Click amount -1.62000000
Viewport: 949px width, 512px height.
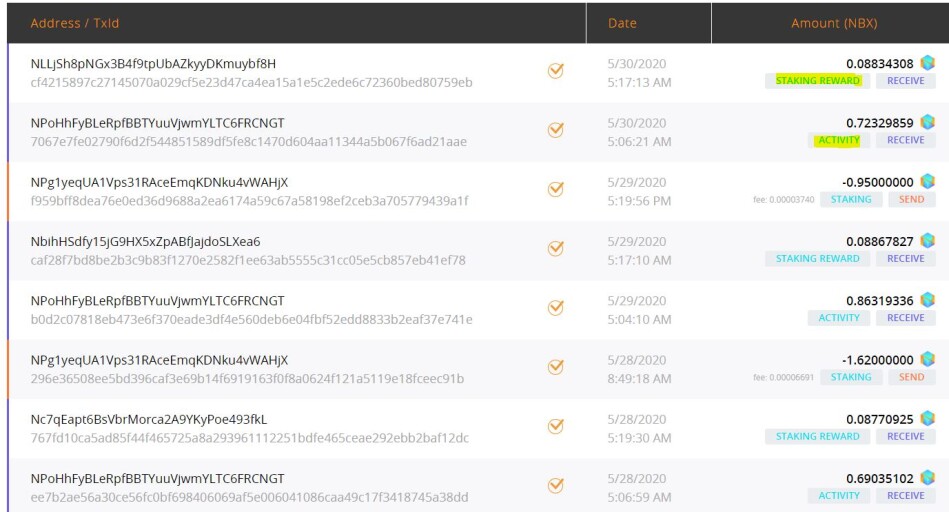[878, 360]
